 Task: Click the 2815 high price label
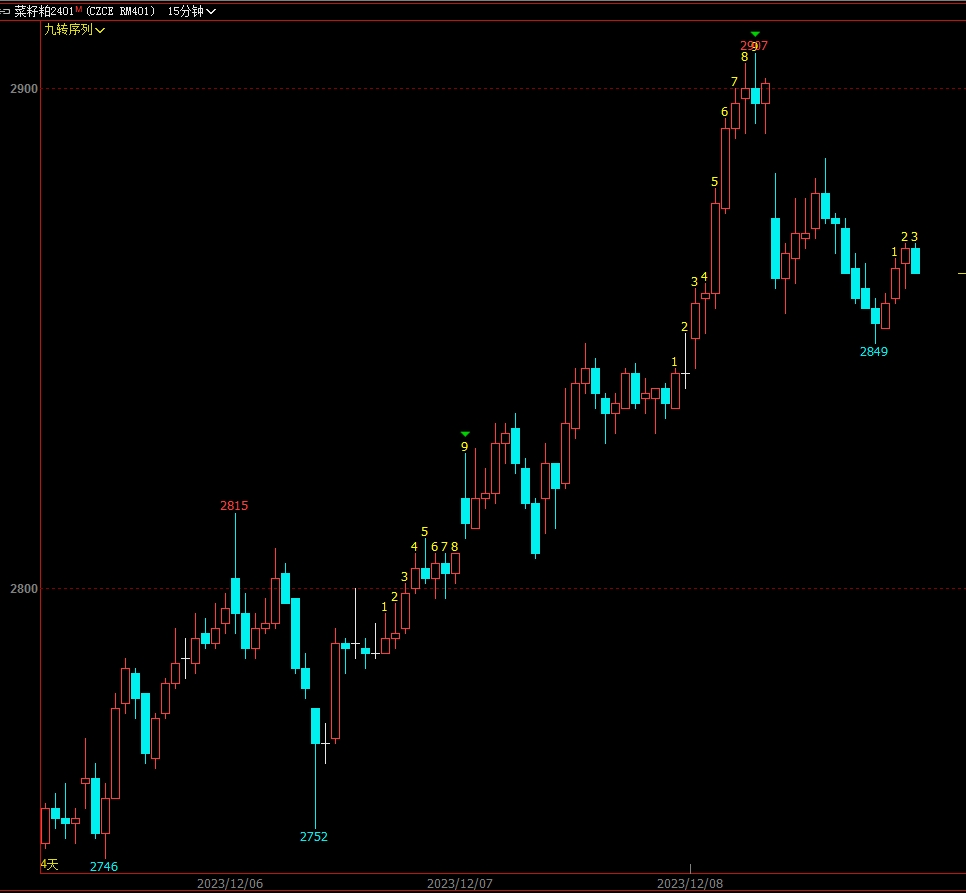(x=234, y=506)
